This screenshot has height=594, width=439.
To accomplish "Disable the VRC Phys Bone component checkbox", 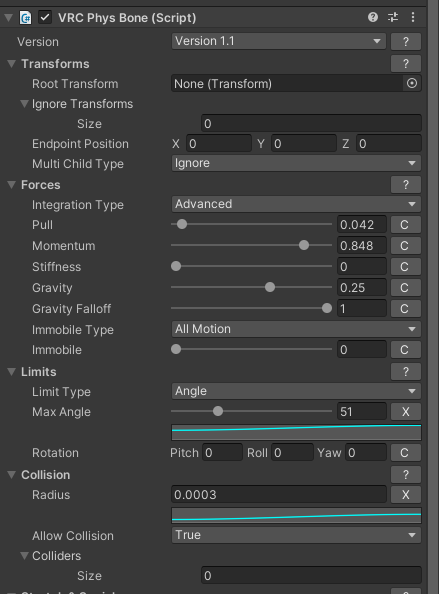I will click(x=45, y=17).
